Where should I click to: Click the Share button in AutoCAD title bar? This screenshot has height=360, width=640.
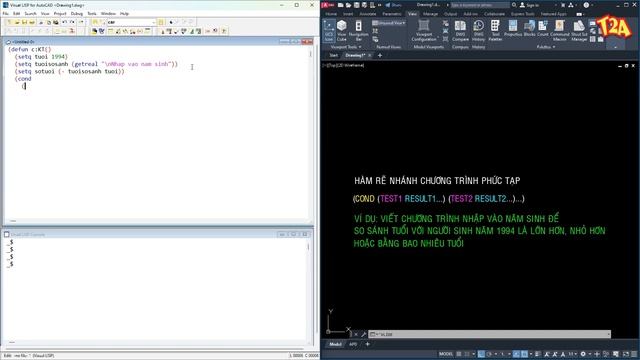393,5
